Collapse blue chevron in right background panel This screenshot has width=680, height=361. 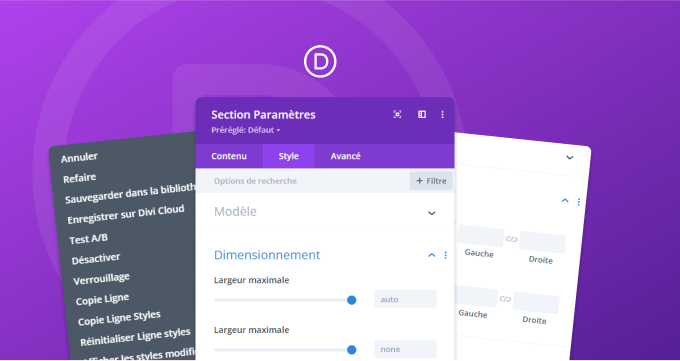(565, 200)
